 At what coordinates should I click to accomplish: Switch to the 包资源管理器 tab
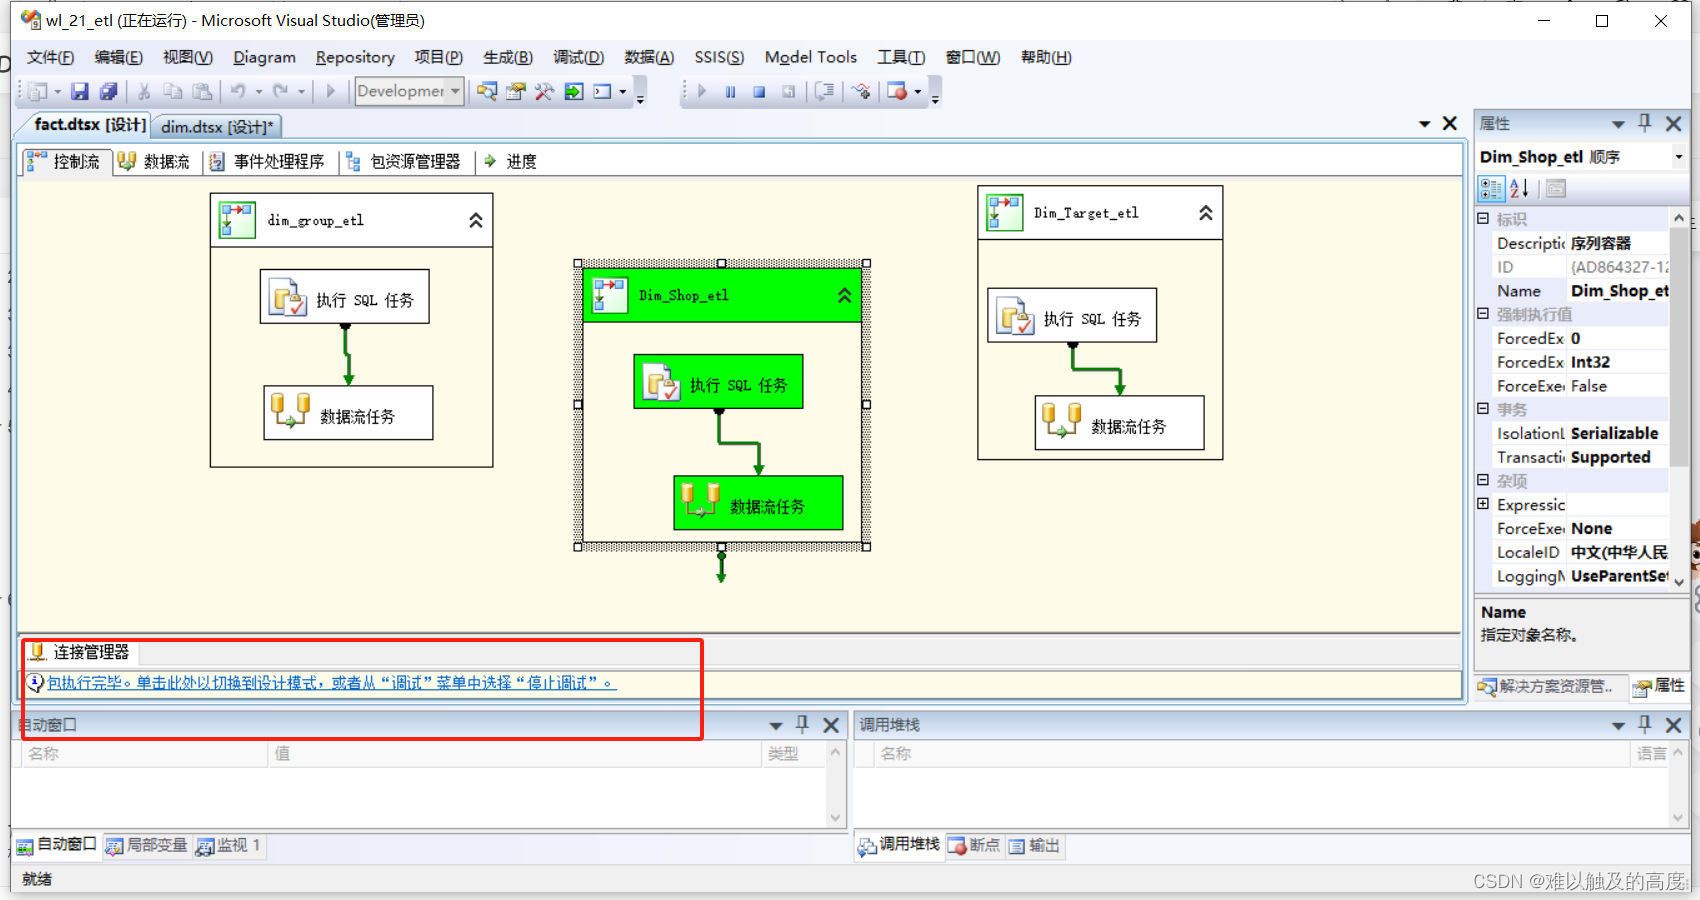[403, 162]
